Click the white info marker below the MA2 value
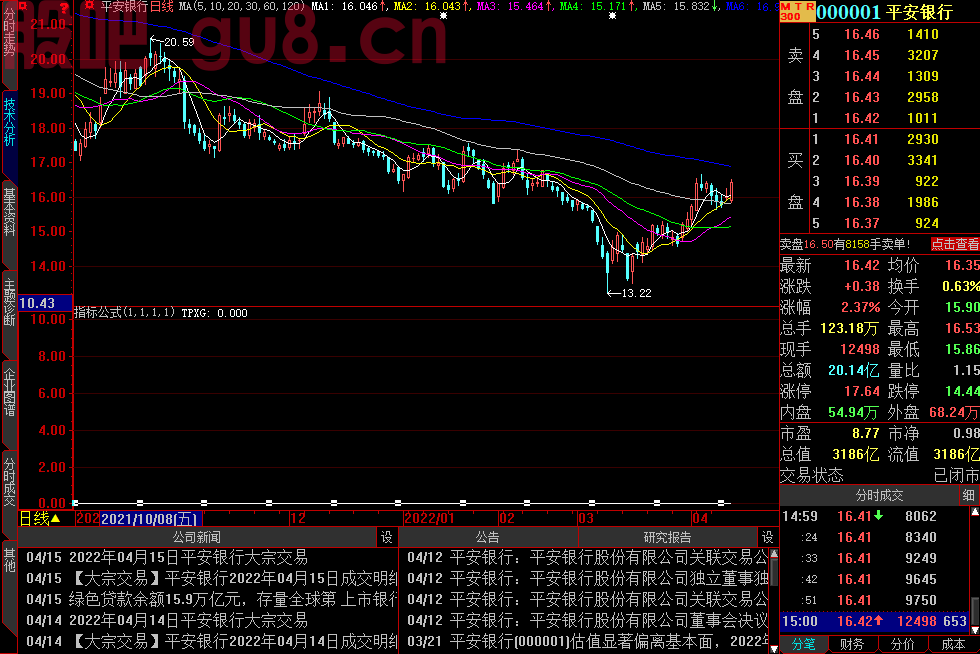Viewport: 980px width, 654px height. point(444,16)
